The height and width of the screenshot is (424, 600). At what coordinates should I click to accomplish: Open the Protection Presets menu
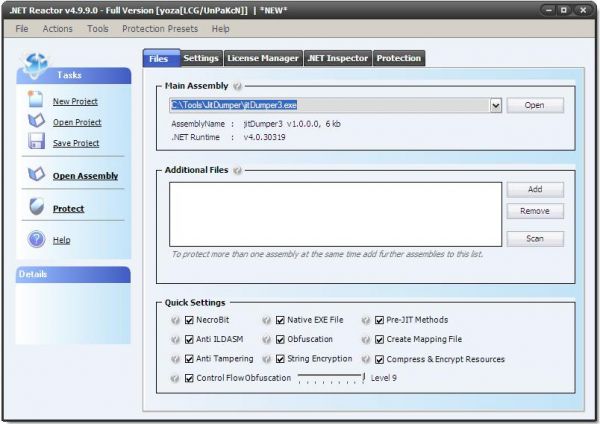tap(160, 29)
